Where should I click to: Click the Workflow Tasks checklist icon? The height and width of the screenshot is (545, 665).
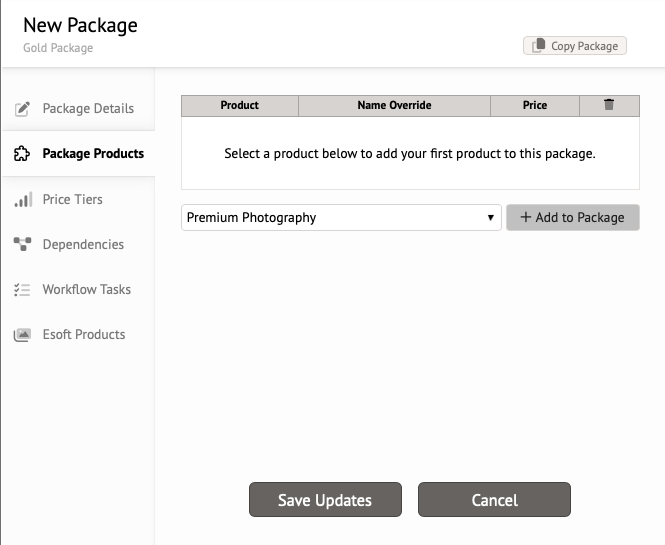pyautogui.click(x=22, y=290)
